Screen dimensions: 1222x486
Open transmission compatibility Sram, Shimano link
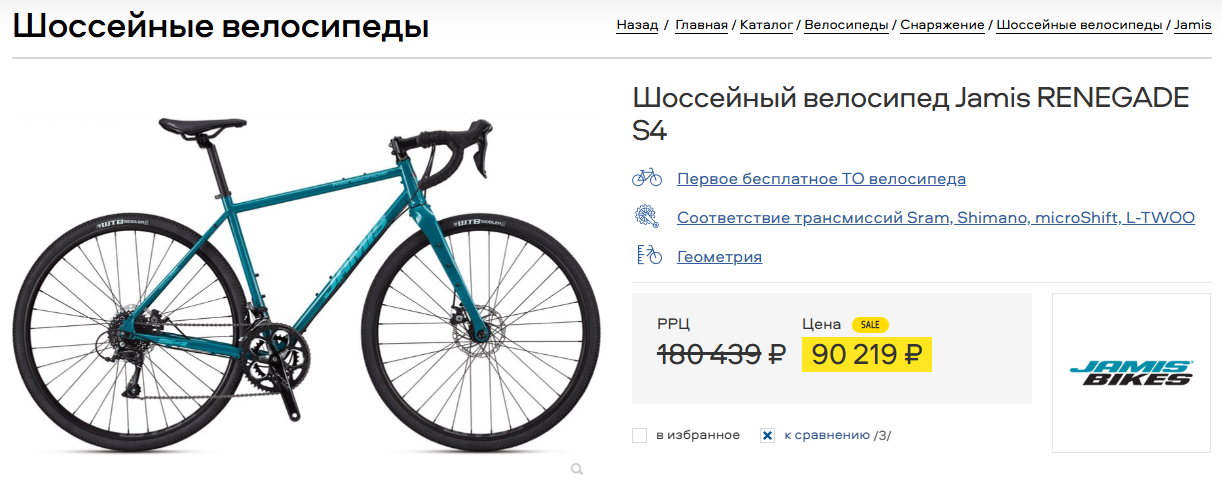tap(935, 218)
